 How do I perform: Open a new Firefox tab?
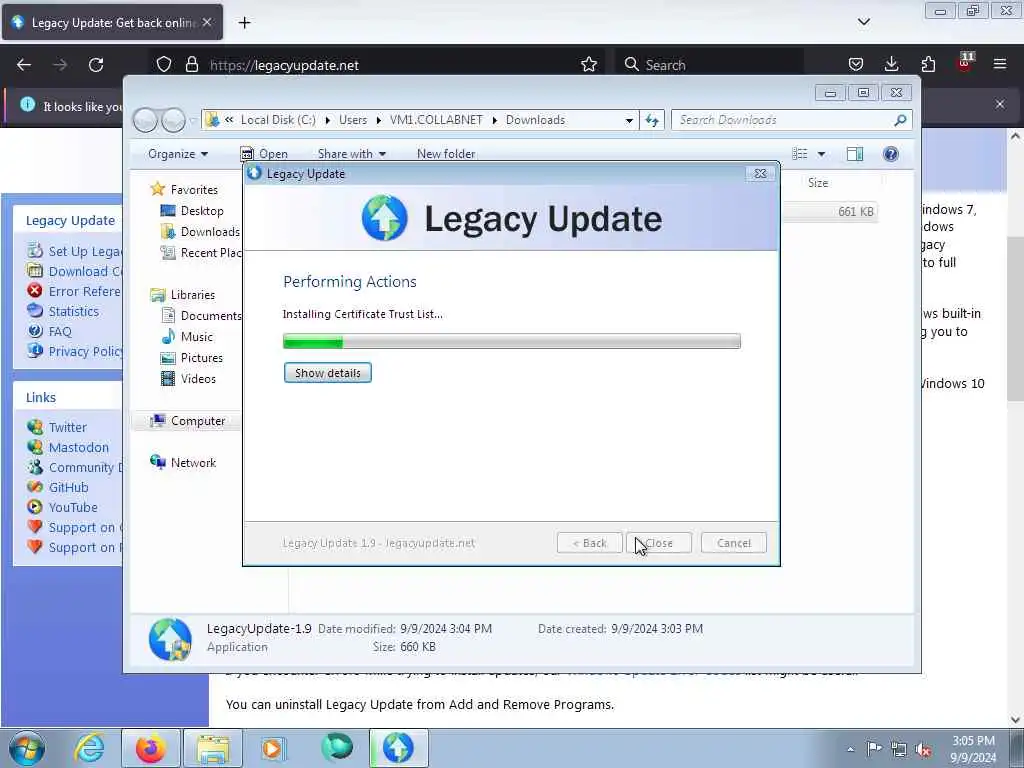coord(244,22)
